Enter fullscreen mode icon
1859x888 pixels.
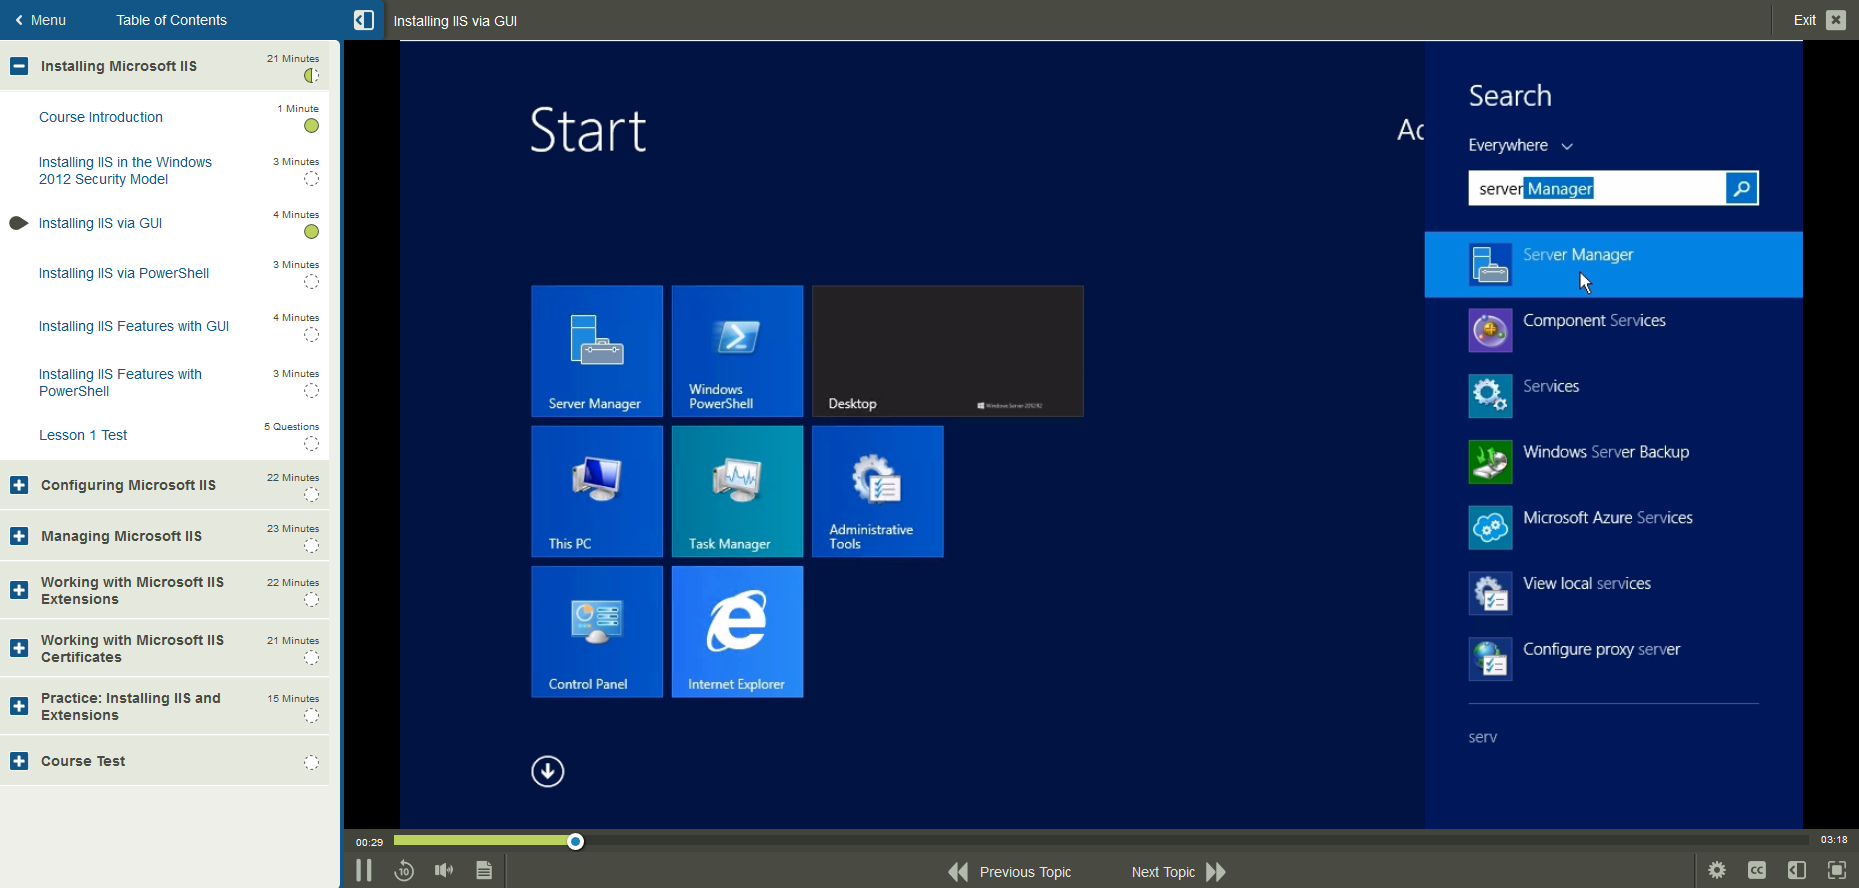coord(1837,871)
